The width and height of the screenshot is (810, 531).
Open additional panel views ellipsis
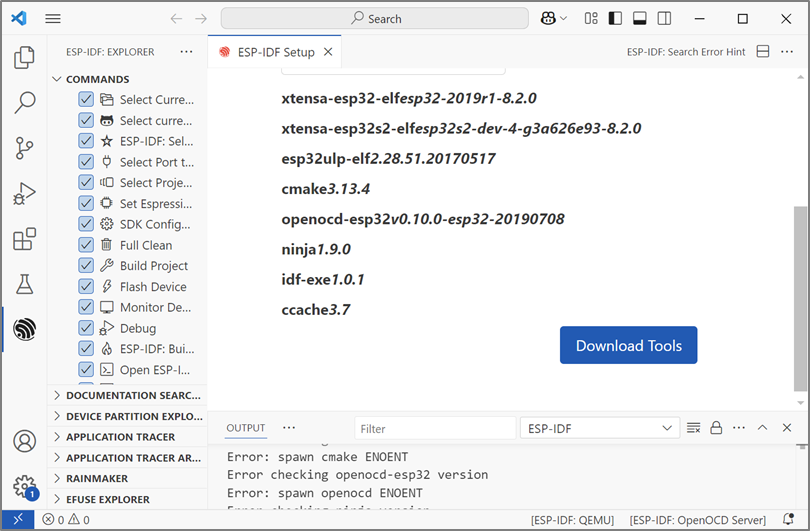click(x=289, y=428)
